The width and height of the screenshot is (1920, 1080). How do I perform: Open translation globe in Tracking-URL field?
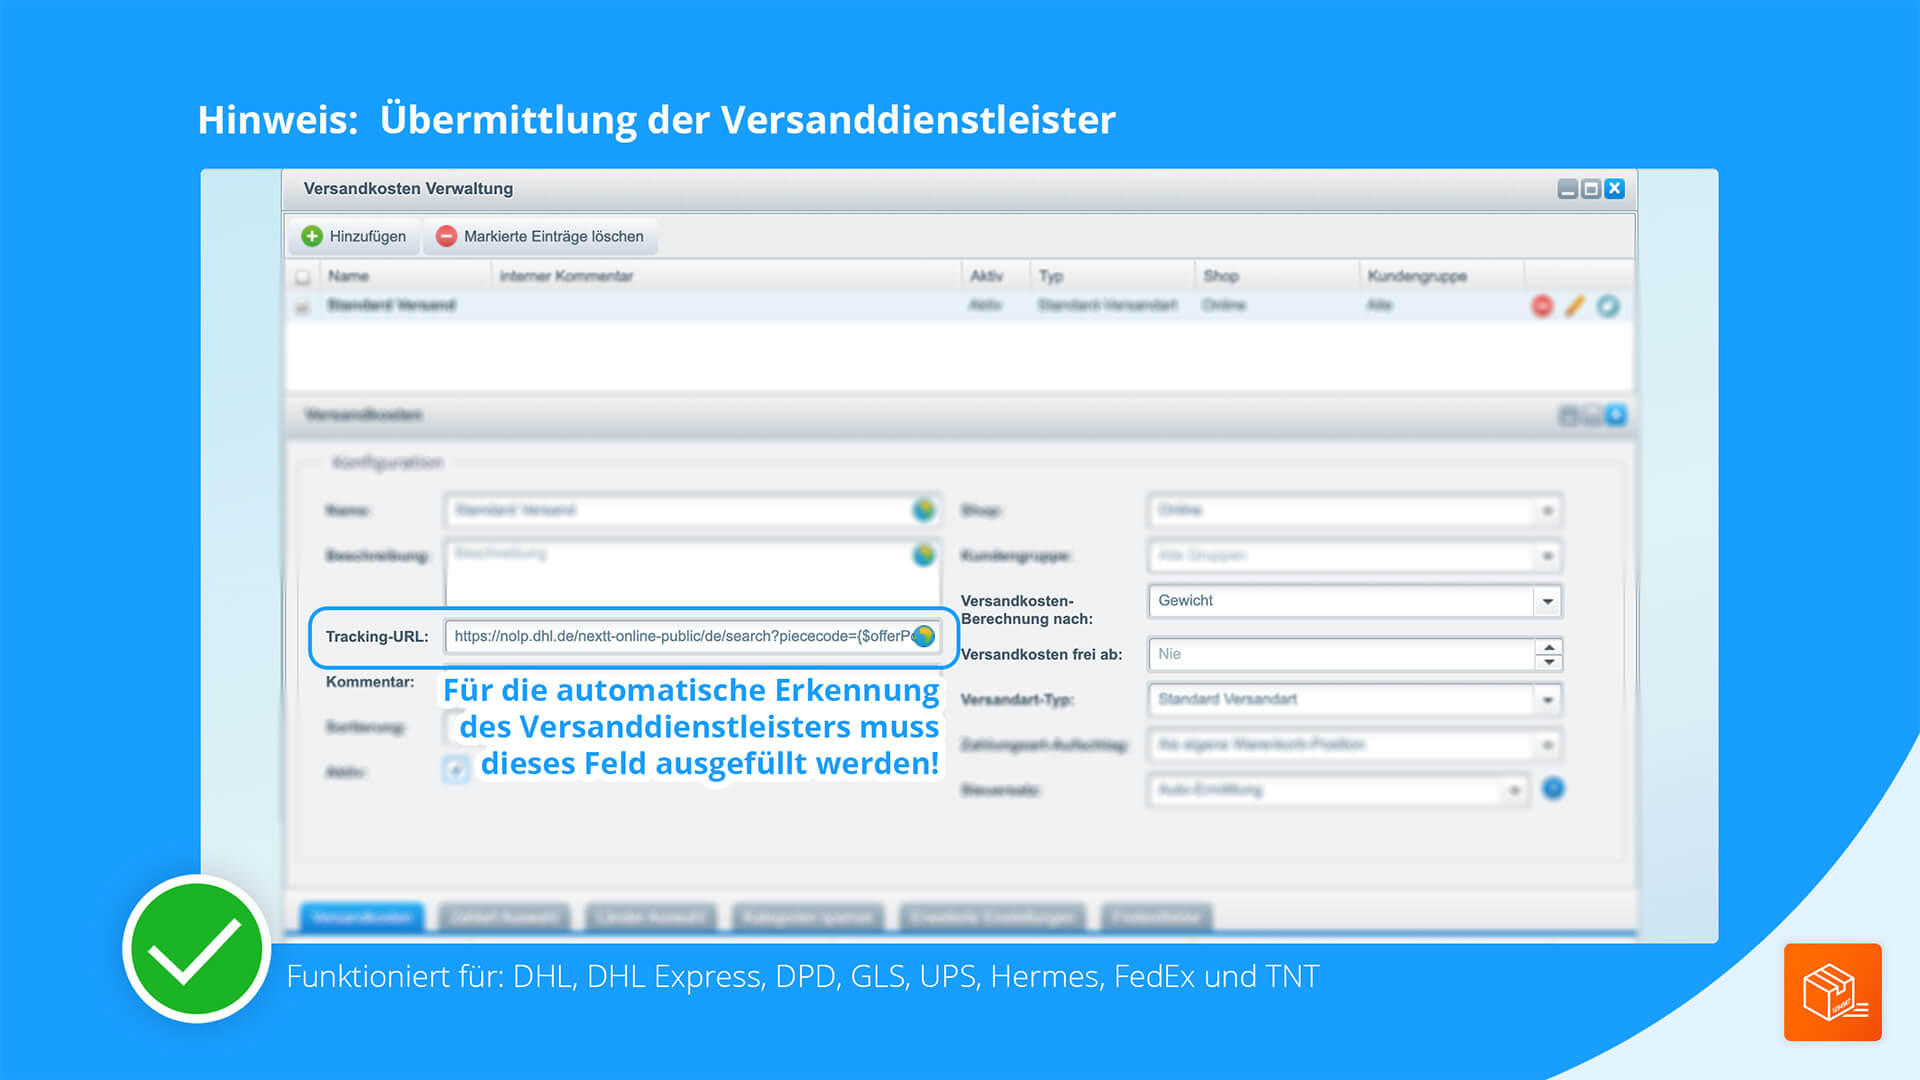(x=924, y=636)
